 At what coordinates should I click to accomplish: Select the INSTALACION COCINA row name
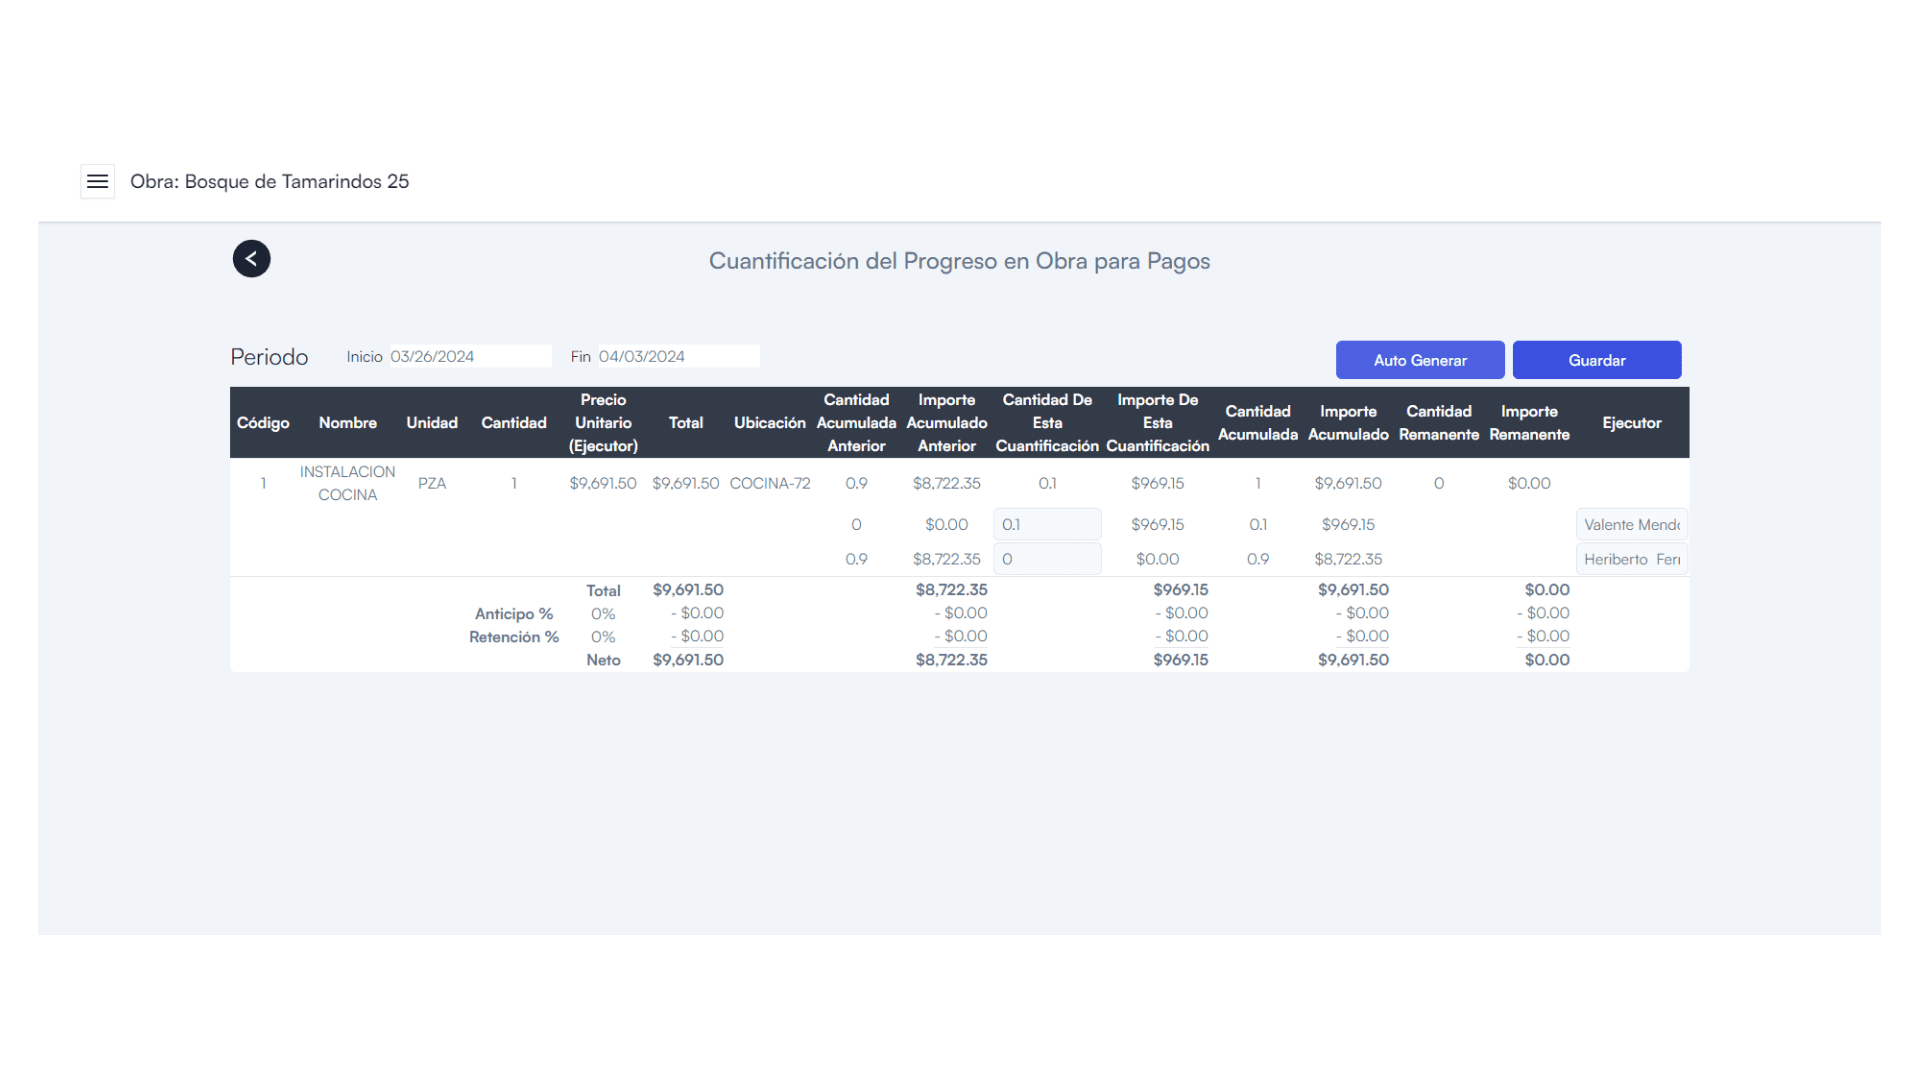coord(347,483)
